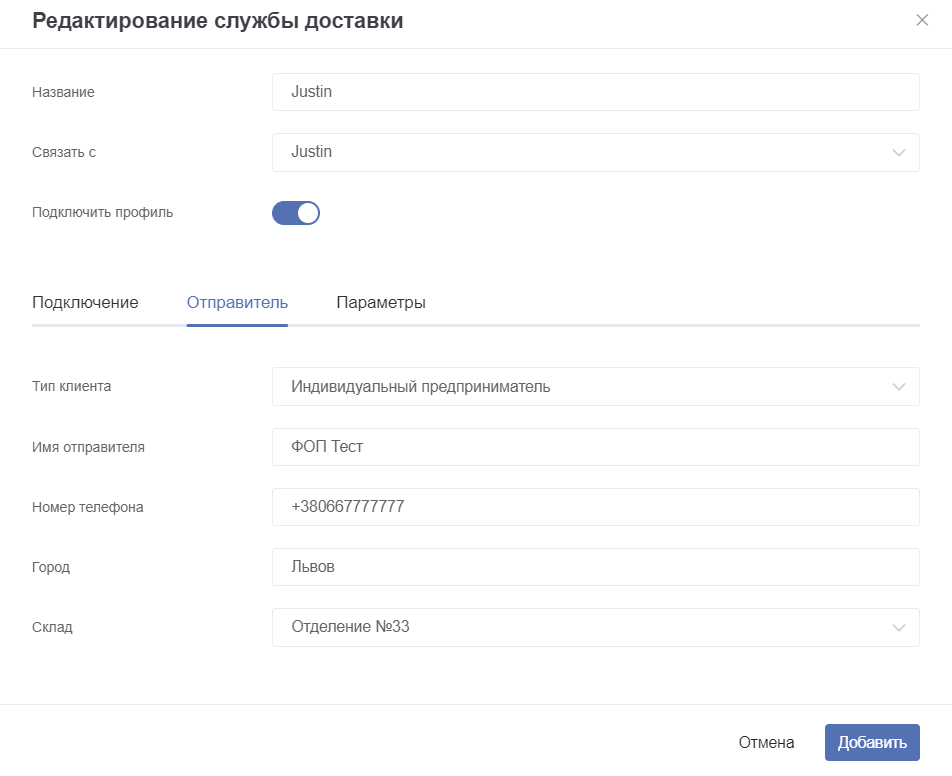This screenshot has height=776, width=952.
Task: Click the Подключить профиль label
Action: point(103,213)
